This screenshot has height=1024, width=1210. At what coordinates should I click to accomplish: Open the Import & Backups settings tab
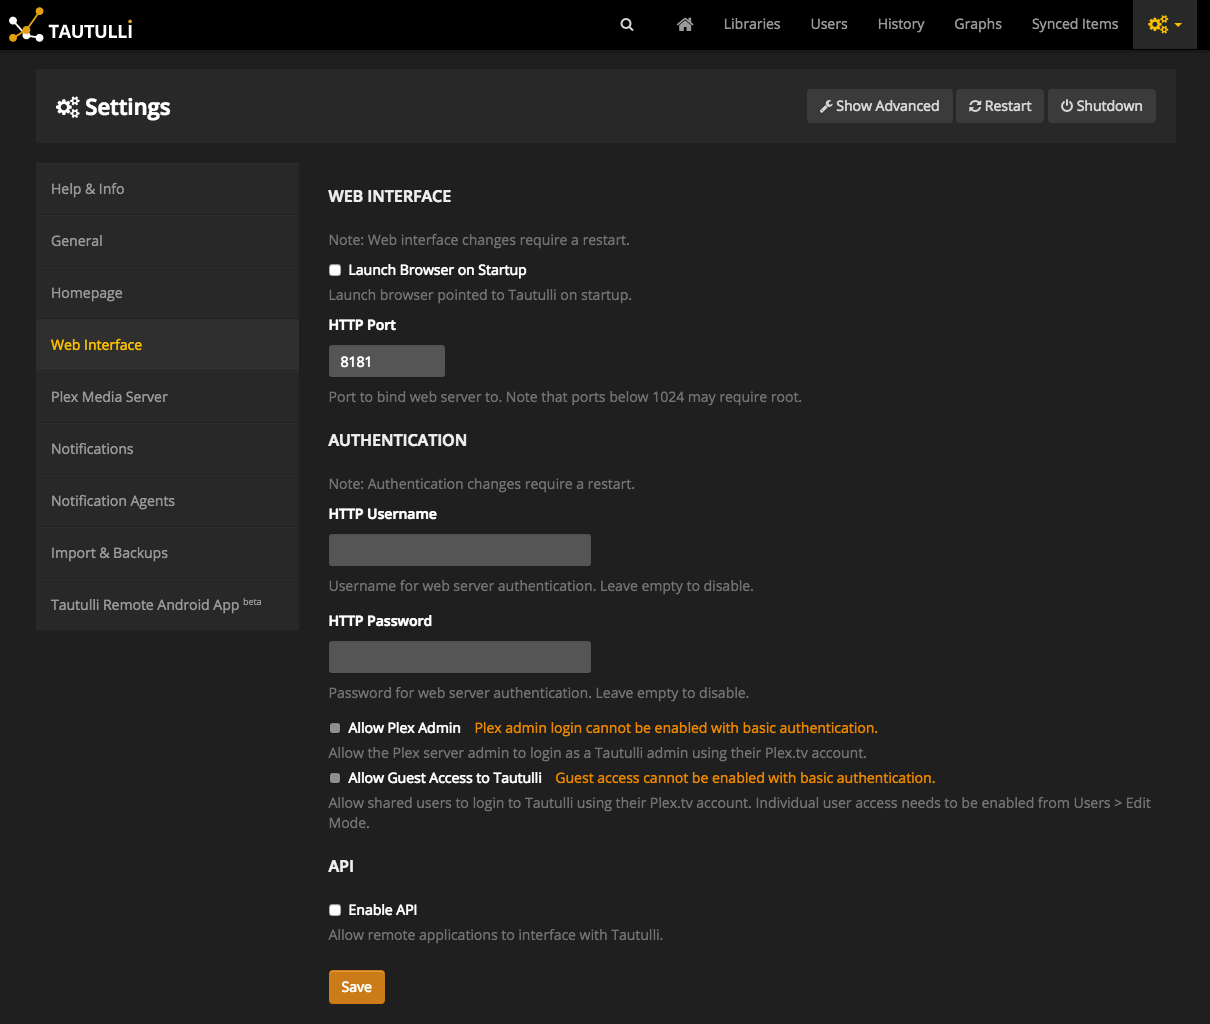pyautogui.click(x=109, y=553)
